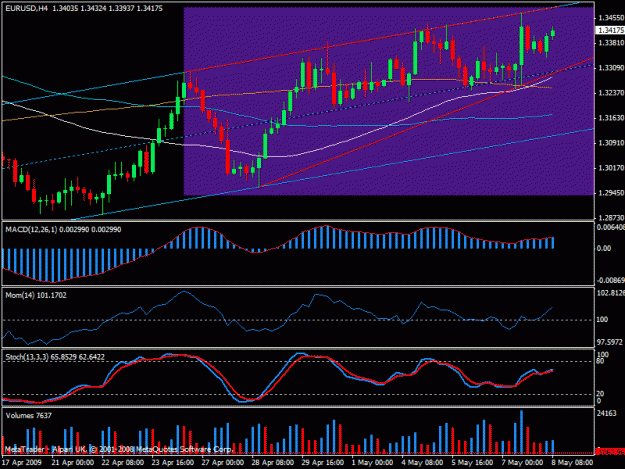Click the 21 Apr 00:00 time label
The height and width of the screenshot is (469, 625).
coord(73,463)
